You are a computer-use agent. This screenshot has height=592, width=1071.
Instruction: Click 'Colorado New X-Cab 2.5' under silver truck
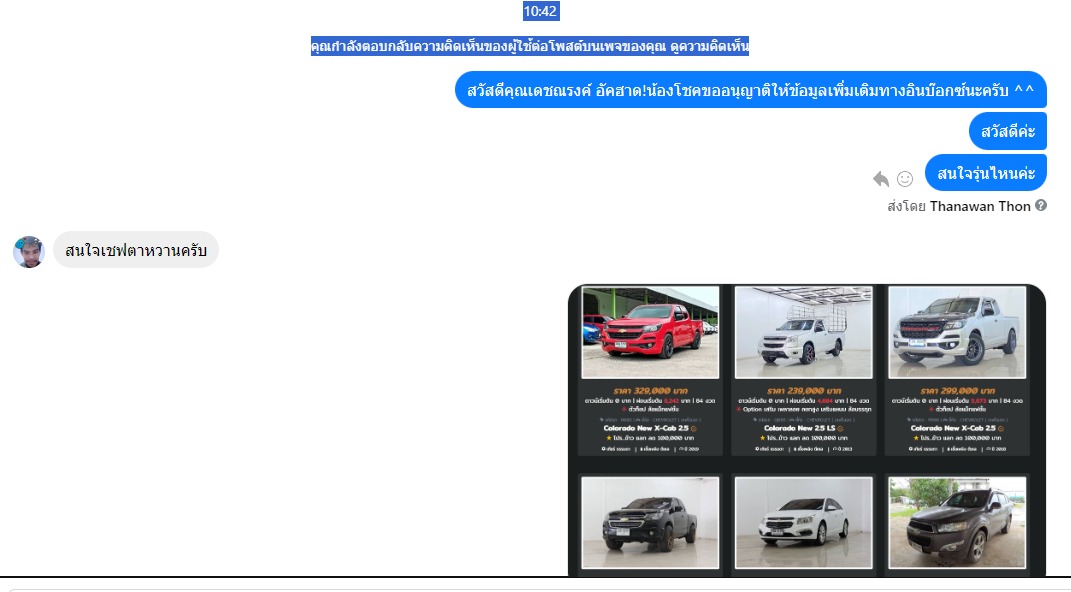tap(953, 428)
